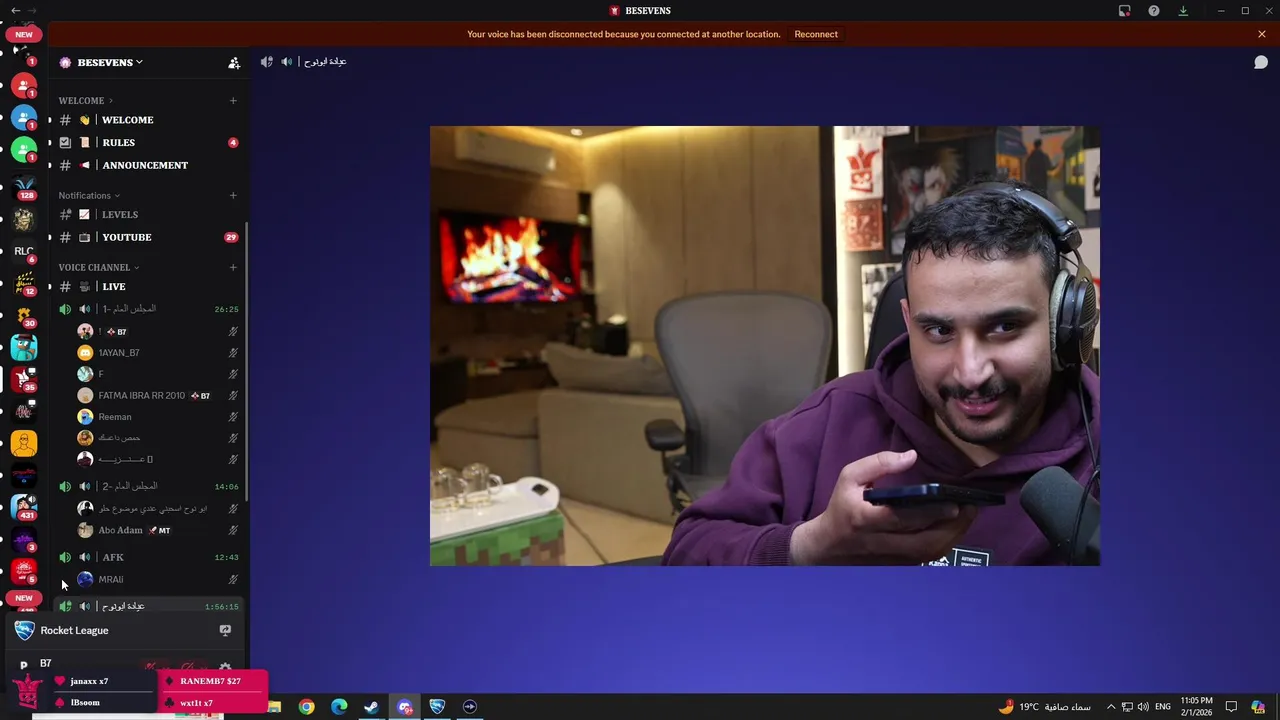Open the RLC server icon
This screenshot has height=720, width=1280.
[x=24, y=252]
